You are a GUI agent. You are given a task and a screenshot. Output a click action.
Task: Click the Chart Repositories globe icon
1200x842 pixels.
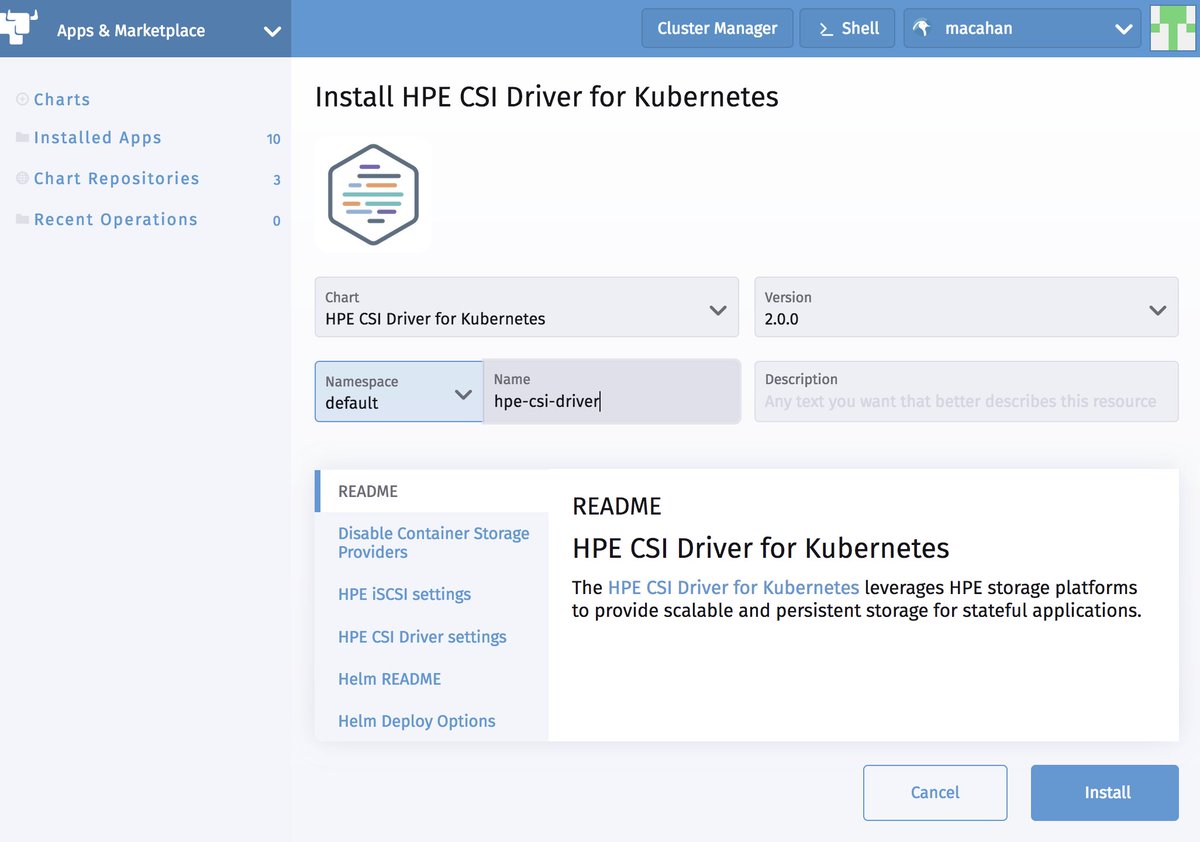[22, 178]
